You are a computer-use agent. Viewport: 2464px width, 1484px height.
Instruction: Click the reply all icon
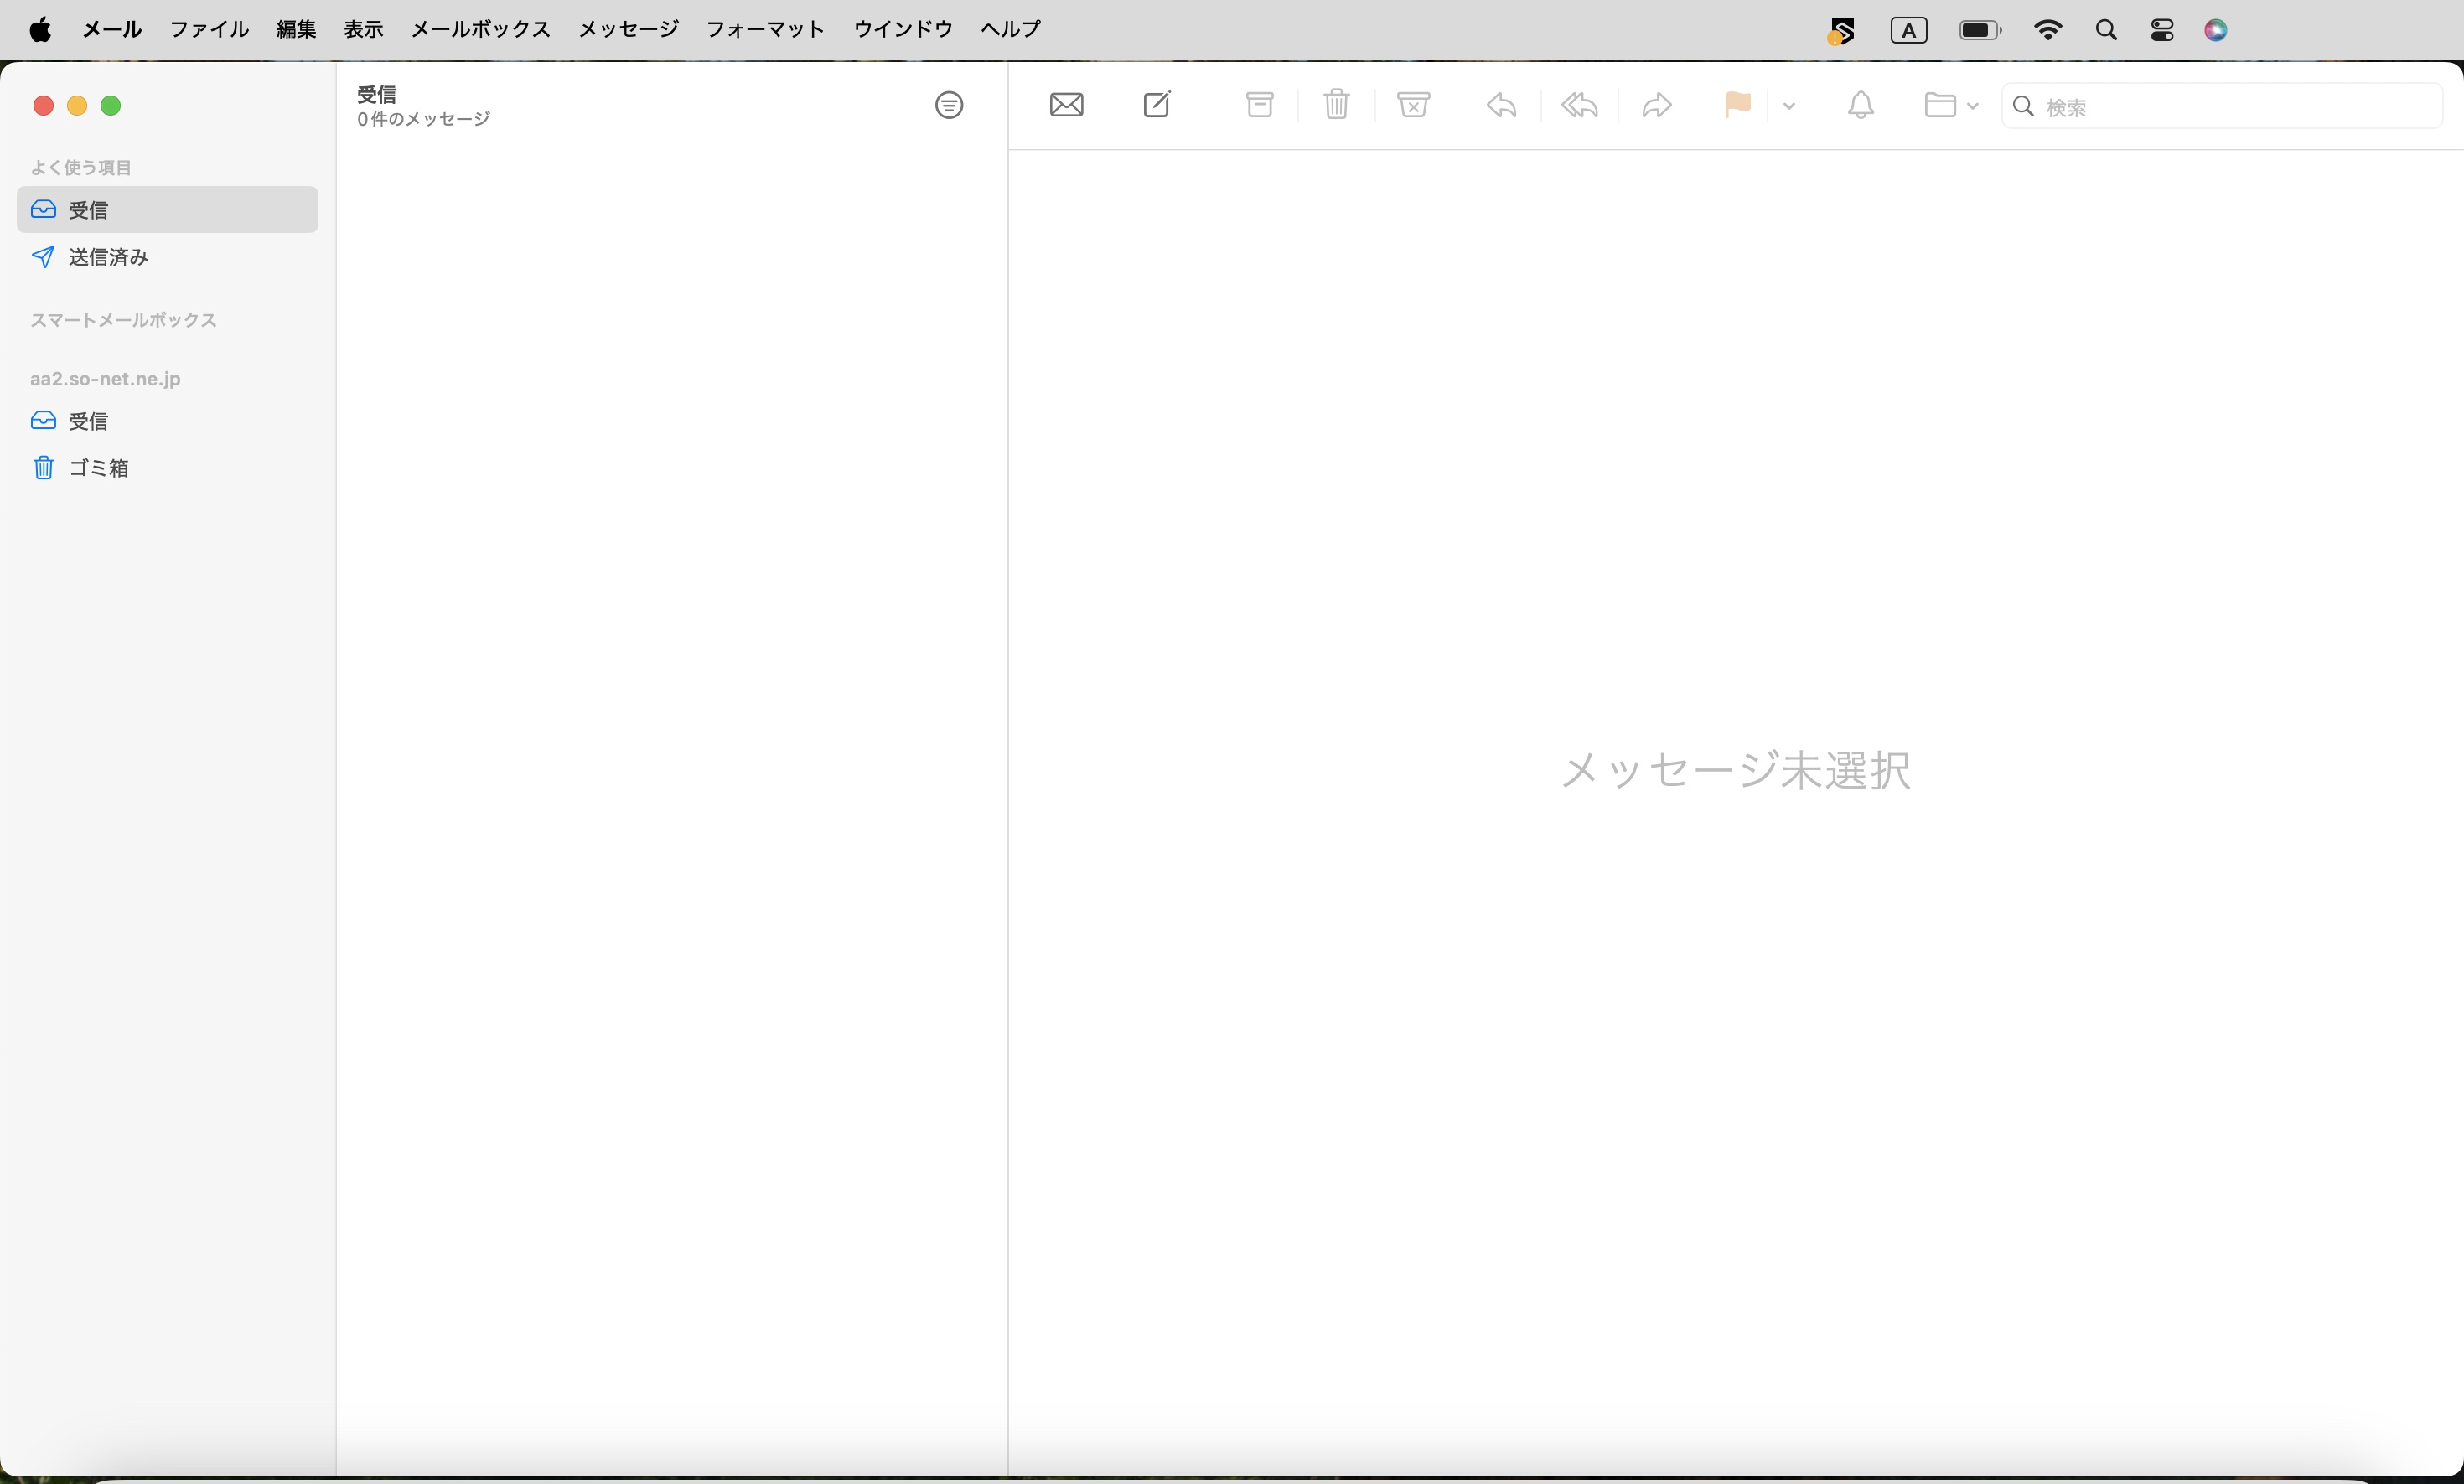click(1579, 105)
